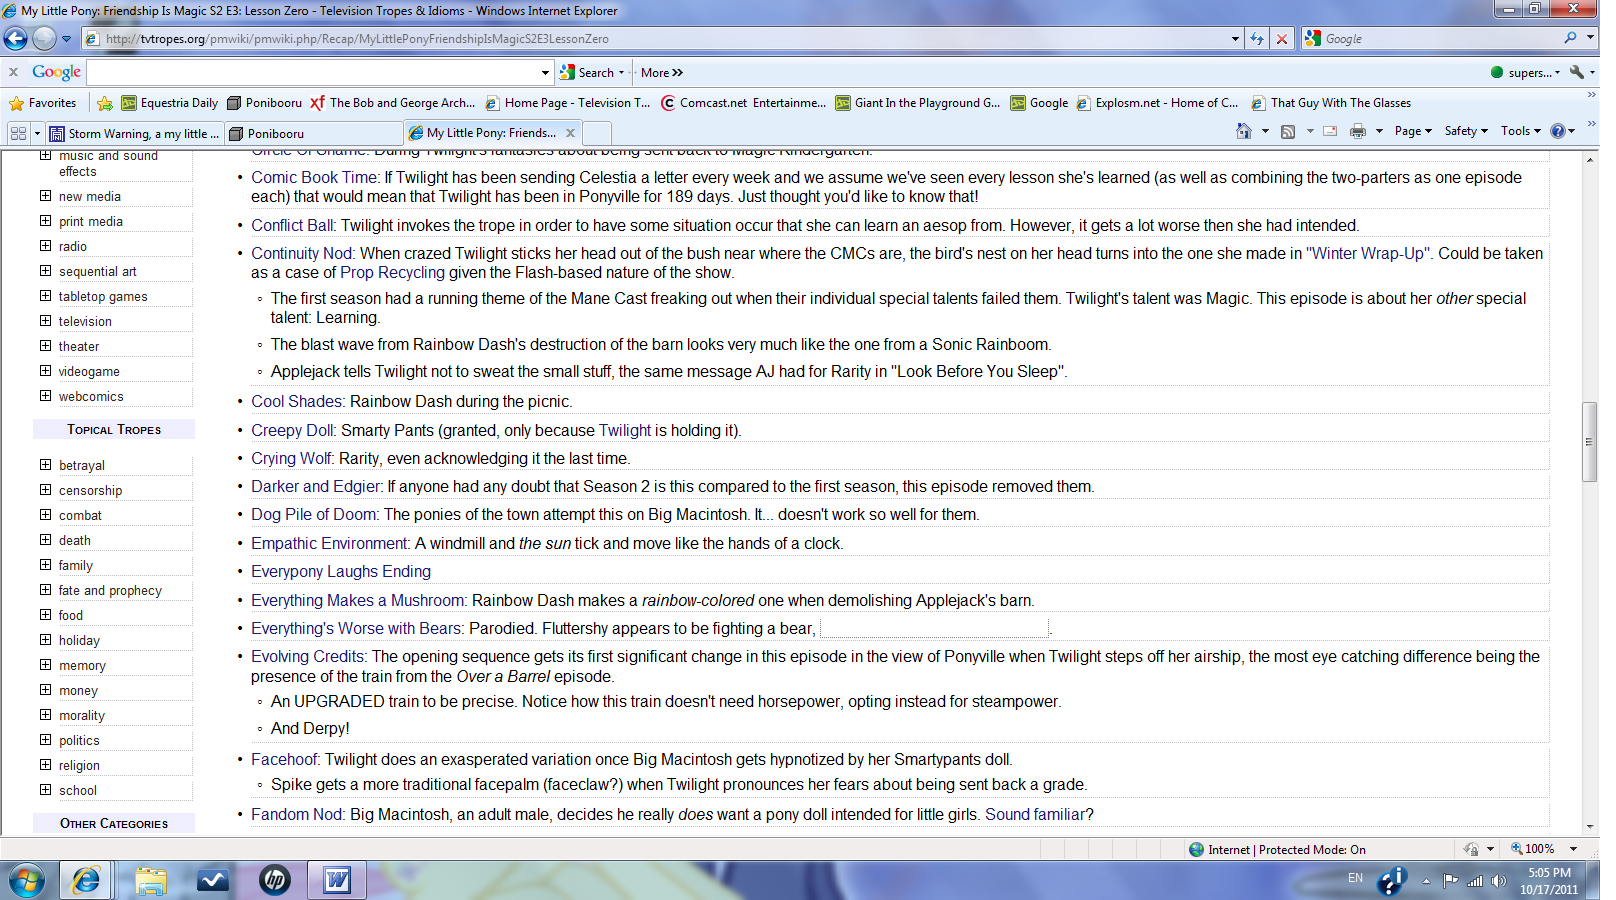Open the Comcast.net Entertainment favorite
The image size is (1616, 900).
coord(744,102)
